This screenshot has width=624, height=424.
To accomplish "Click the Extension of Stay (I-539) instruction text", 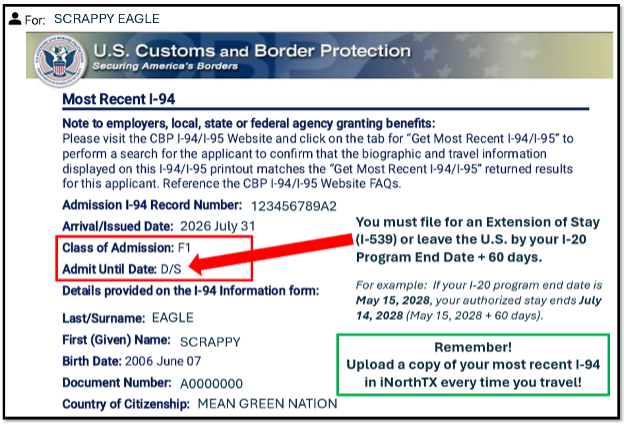I will (x=478, y=240).
